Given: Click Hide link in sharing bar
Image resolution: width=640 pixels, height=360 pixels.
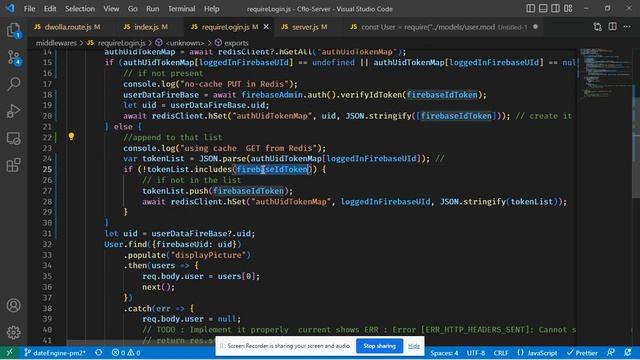Looking at the screenshot, I should pyautogui.click(x=413, y=346).
